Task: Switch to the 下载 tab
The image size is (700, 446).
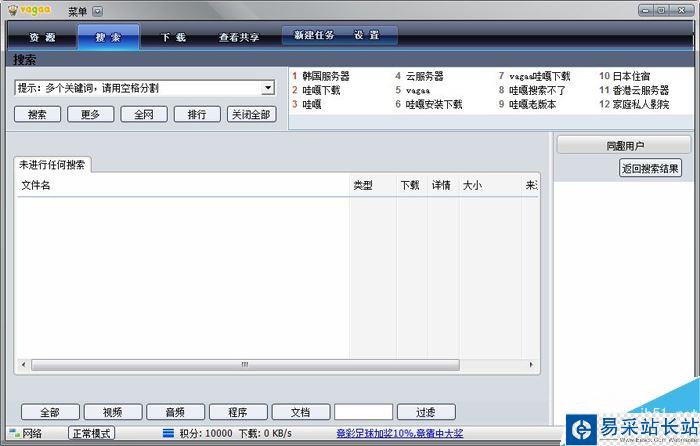Action: (x=174, y=38)
